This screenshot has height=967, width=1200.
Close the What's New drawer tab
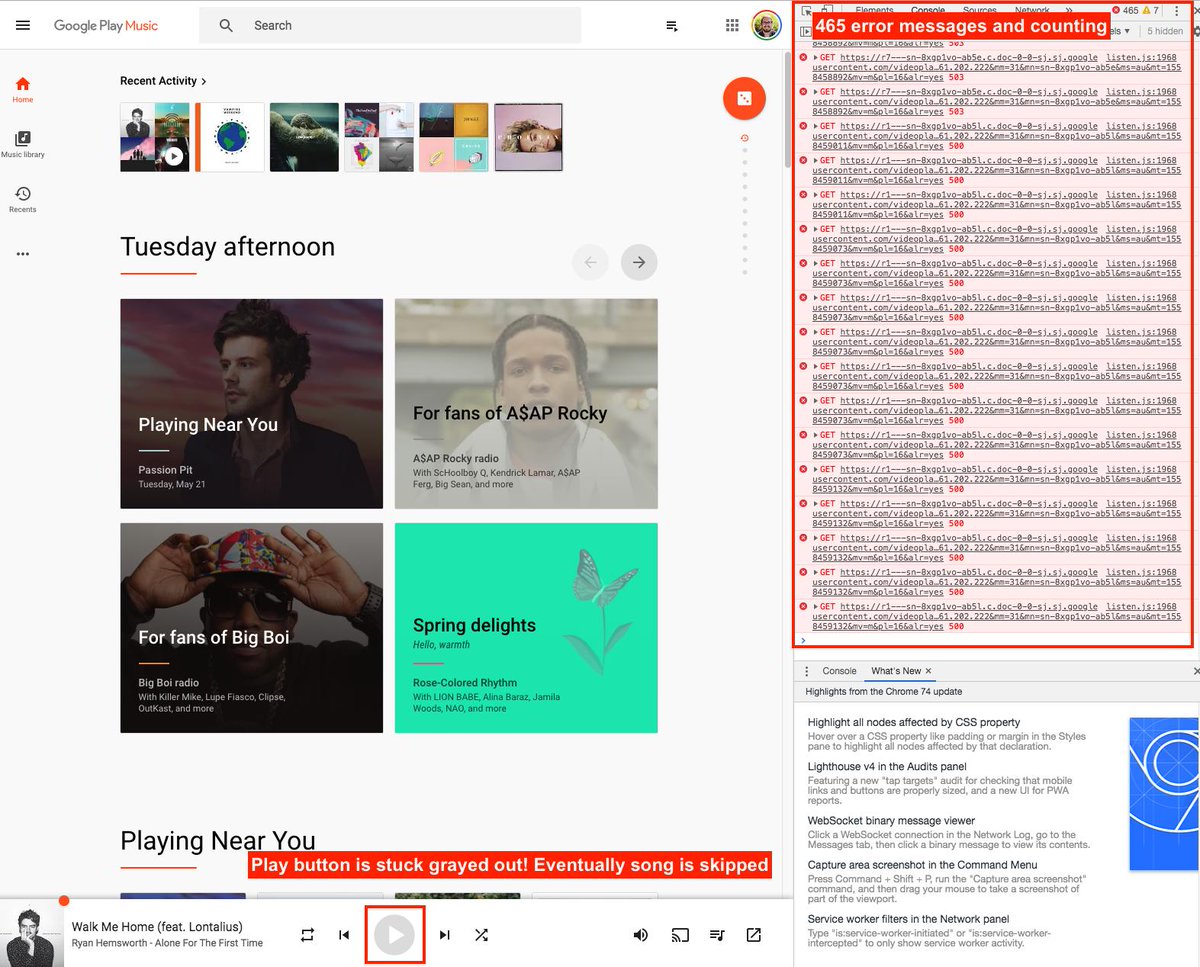(928, 671)
